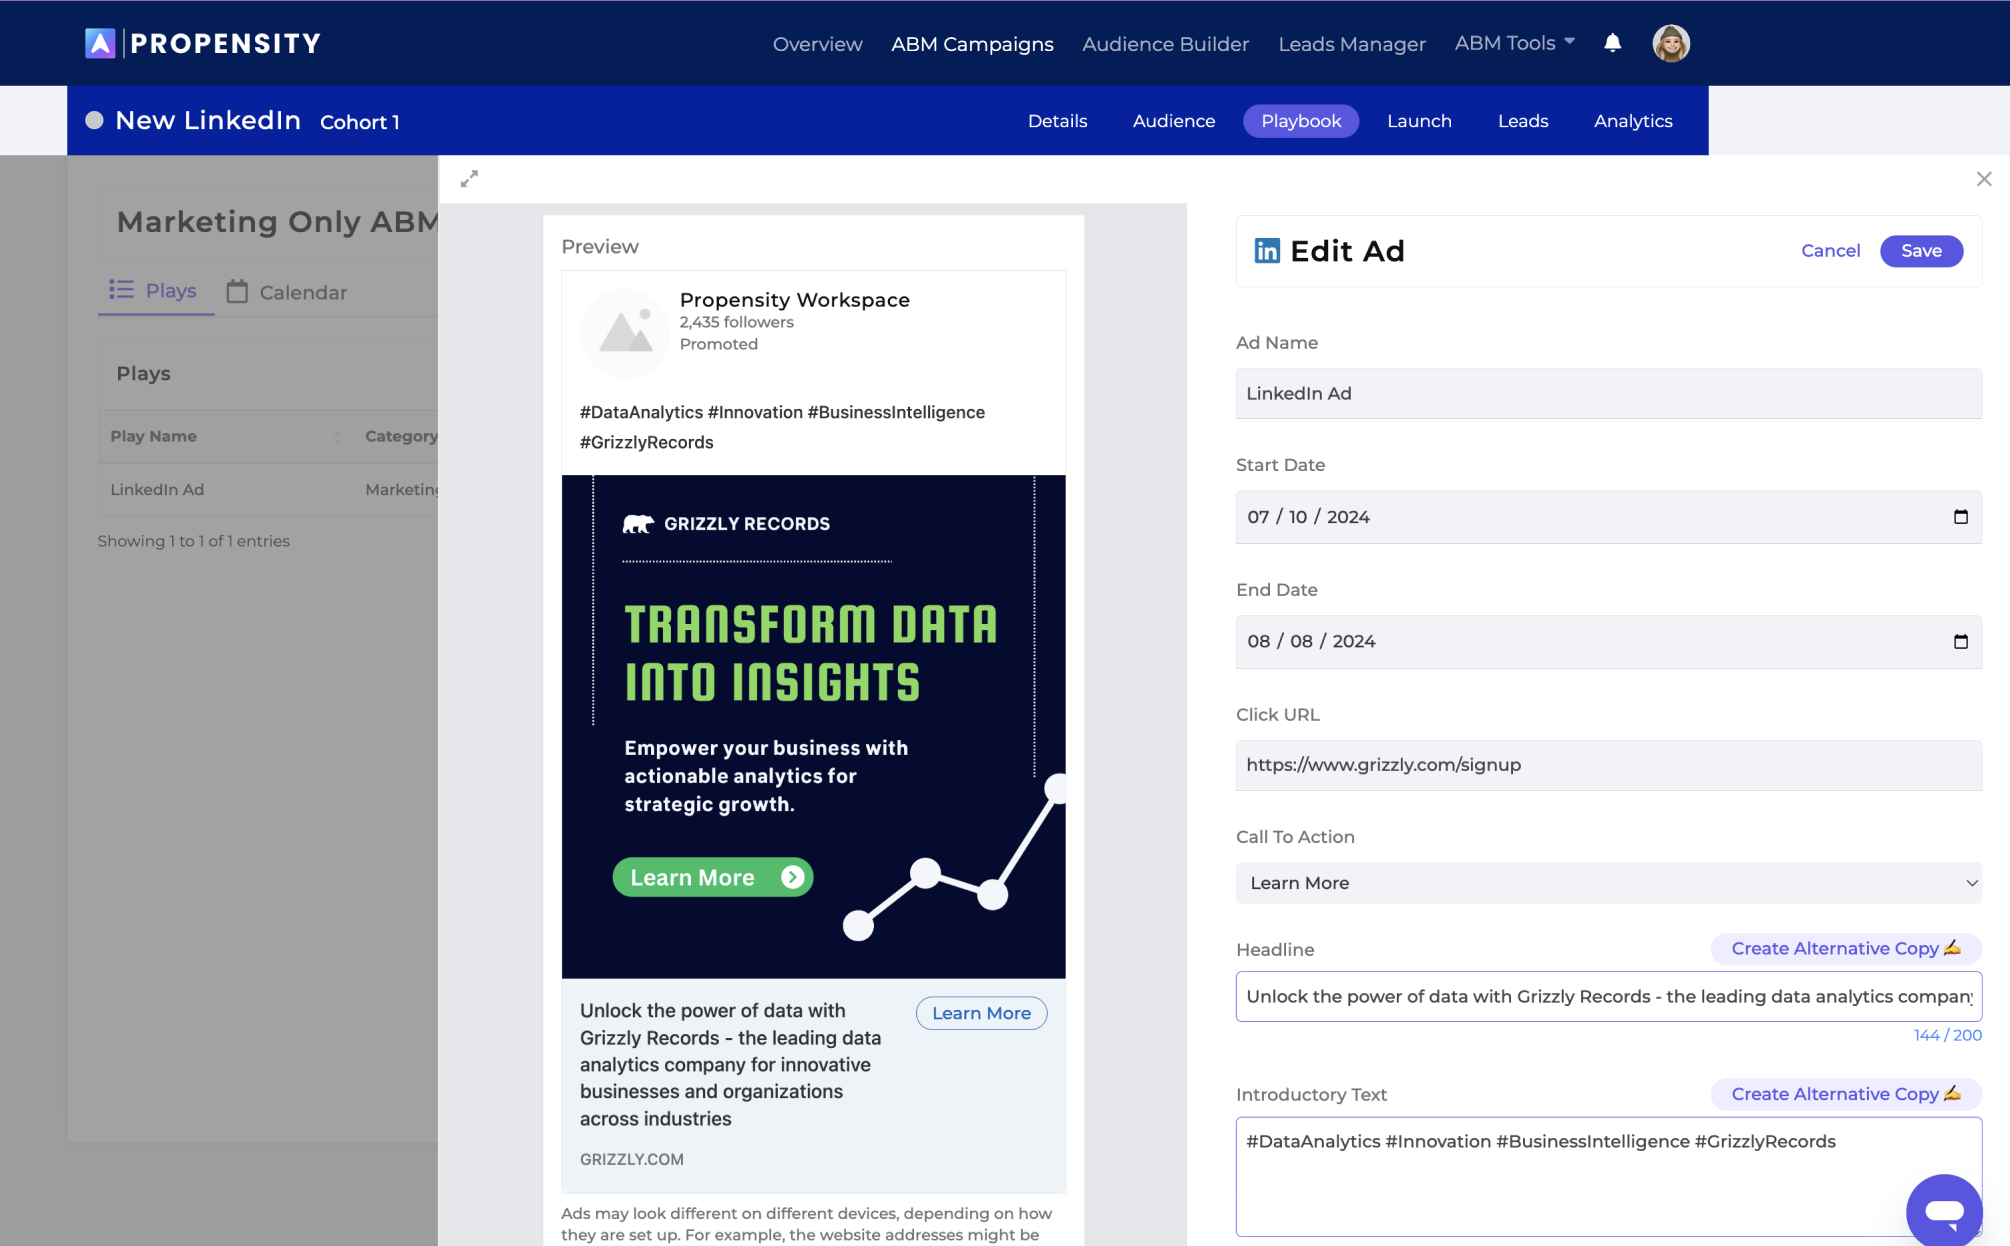Click the ad preview image
Viewport: 2010px width, 1246px height.
pyautogui.click(x=813, y=727)
